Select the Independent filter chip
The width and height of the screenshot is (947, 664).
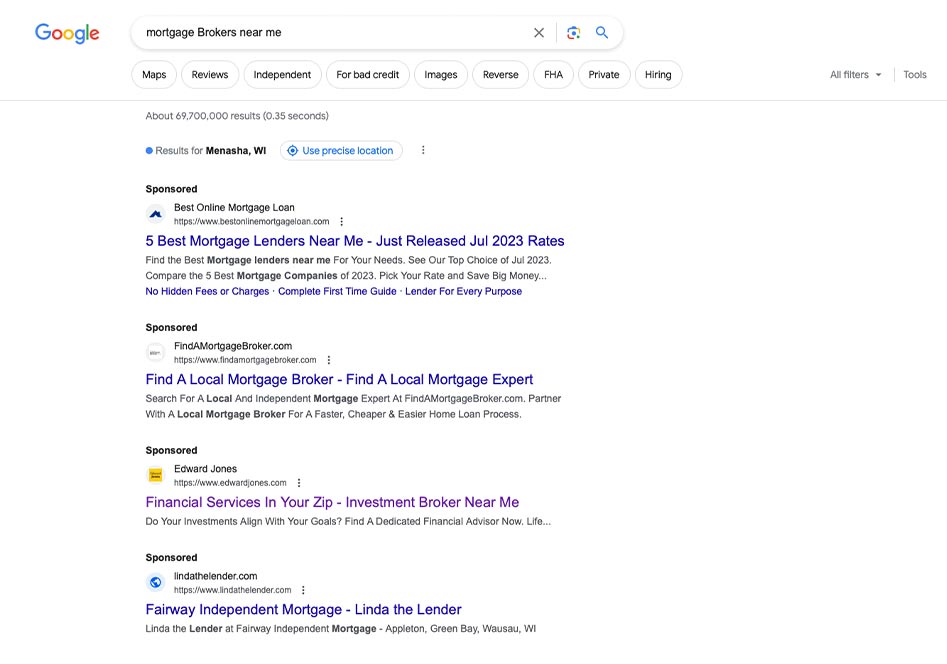point(282,74)
